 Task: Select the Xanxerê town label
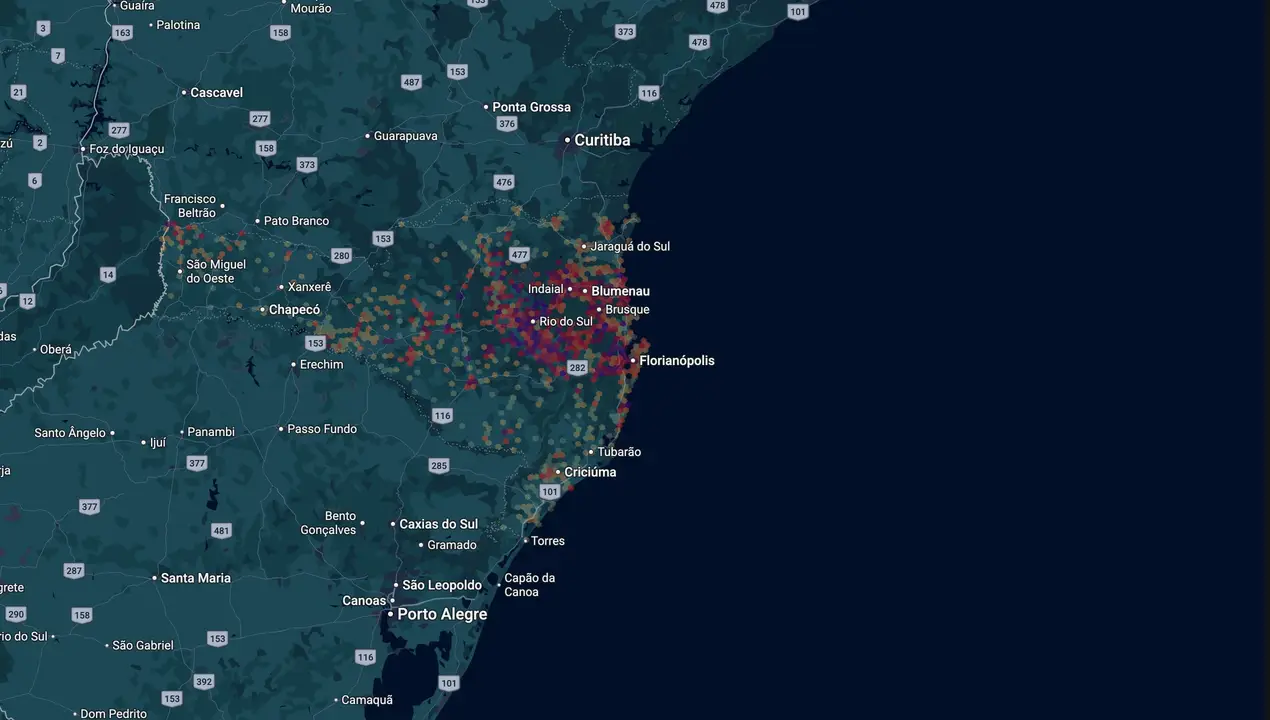pyautogui.click(x=309, y=287)
